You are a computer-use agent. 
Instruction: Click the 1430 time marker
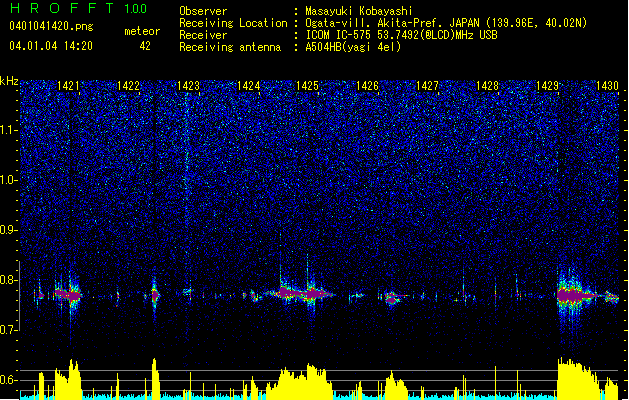coord(607,86)
